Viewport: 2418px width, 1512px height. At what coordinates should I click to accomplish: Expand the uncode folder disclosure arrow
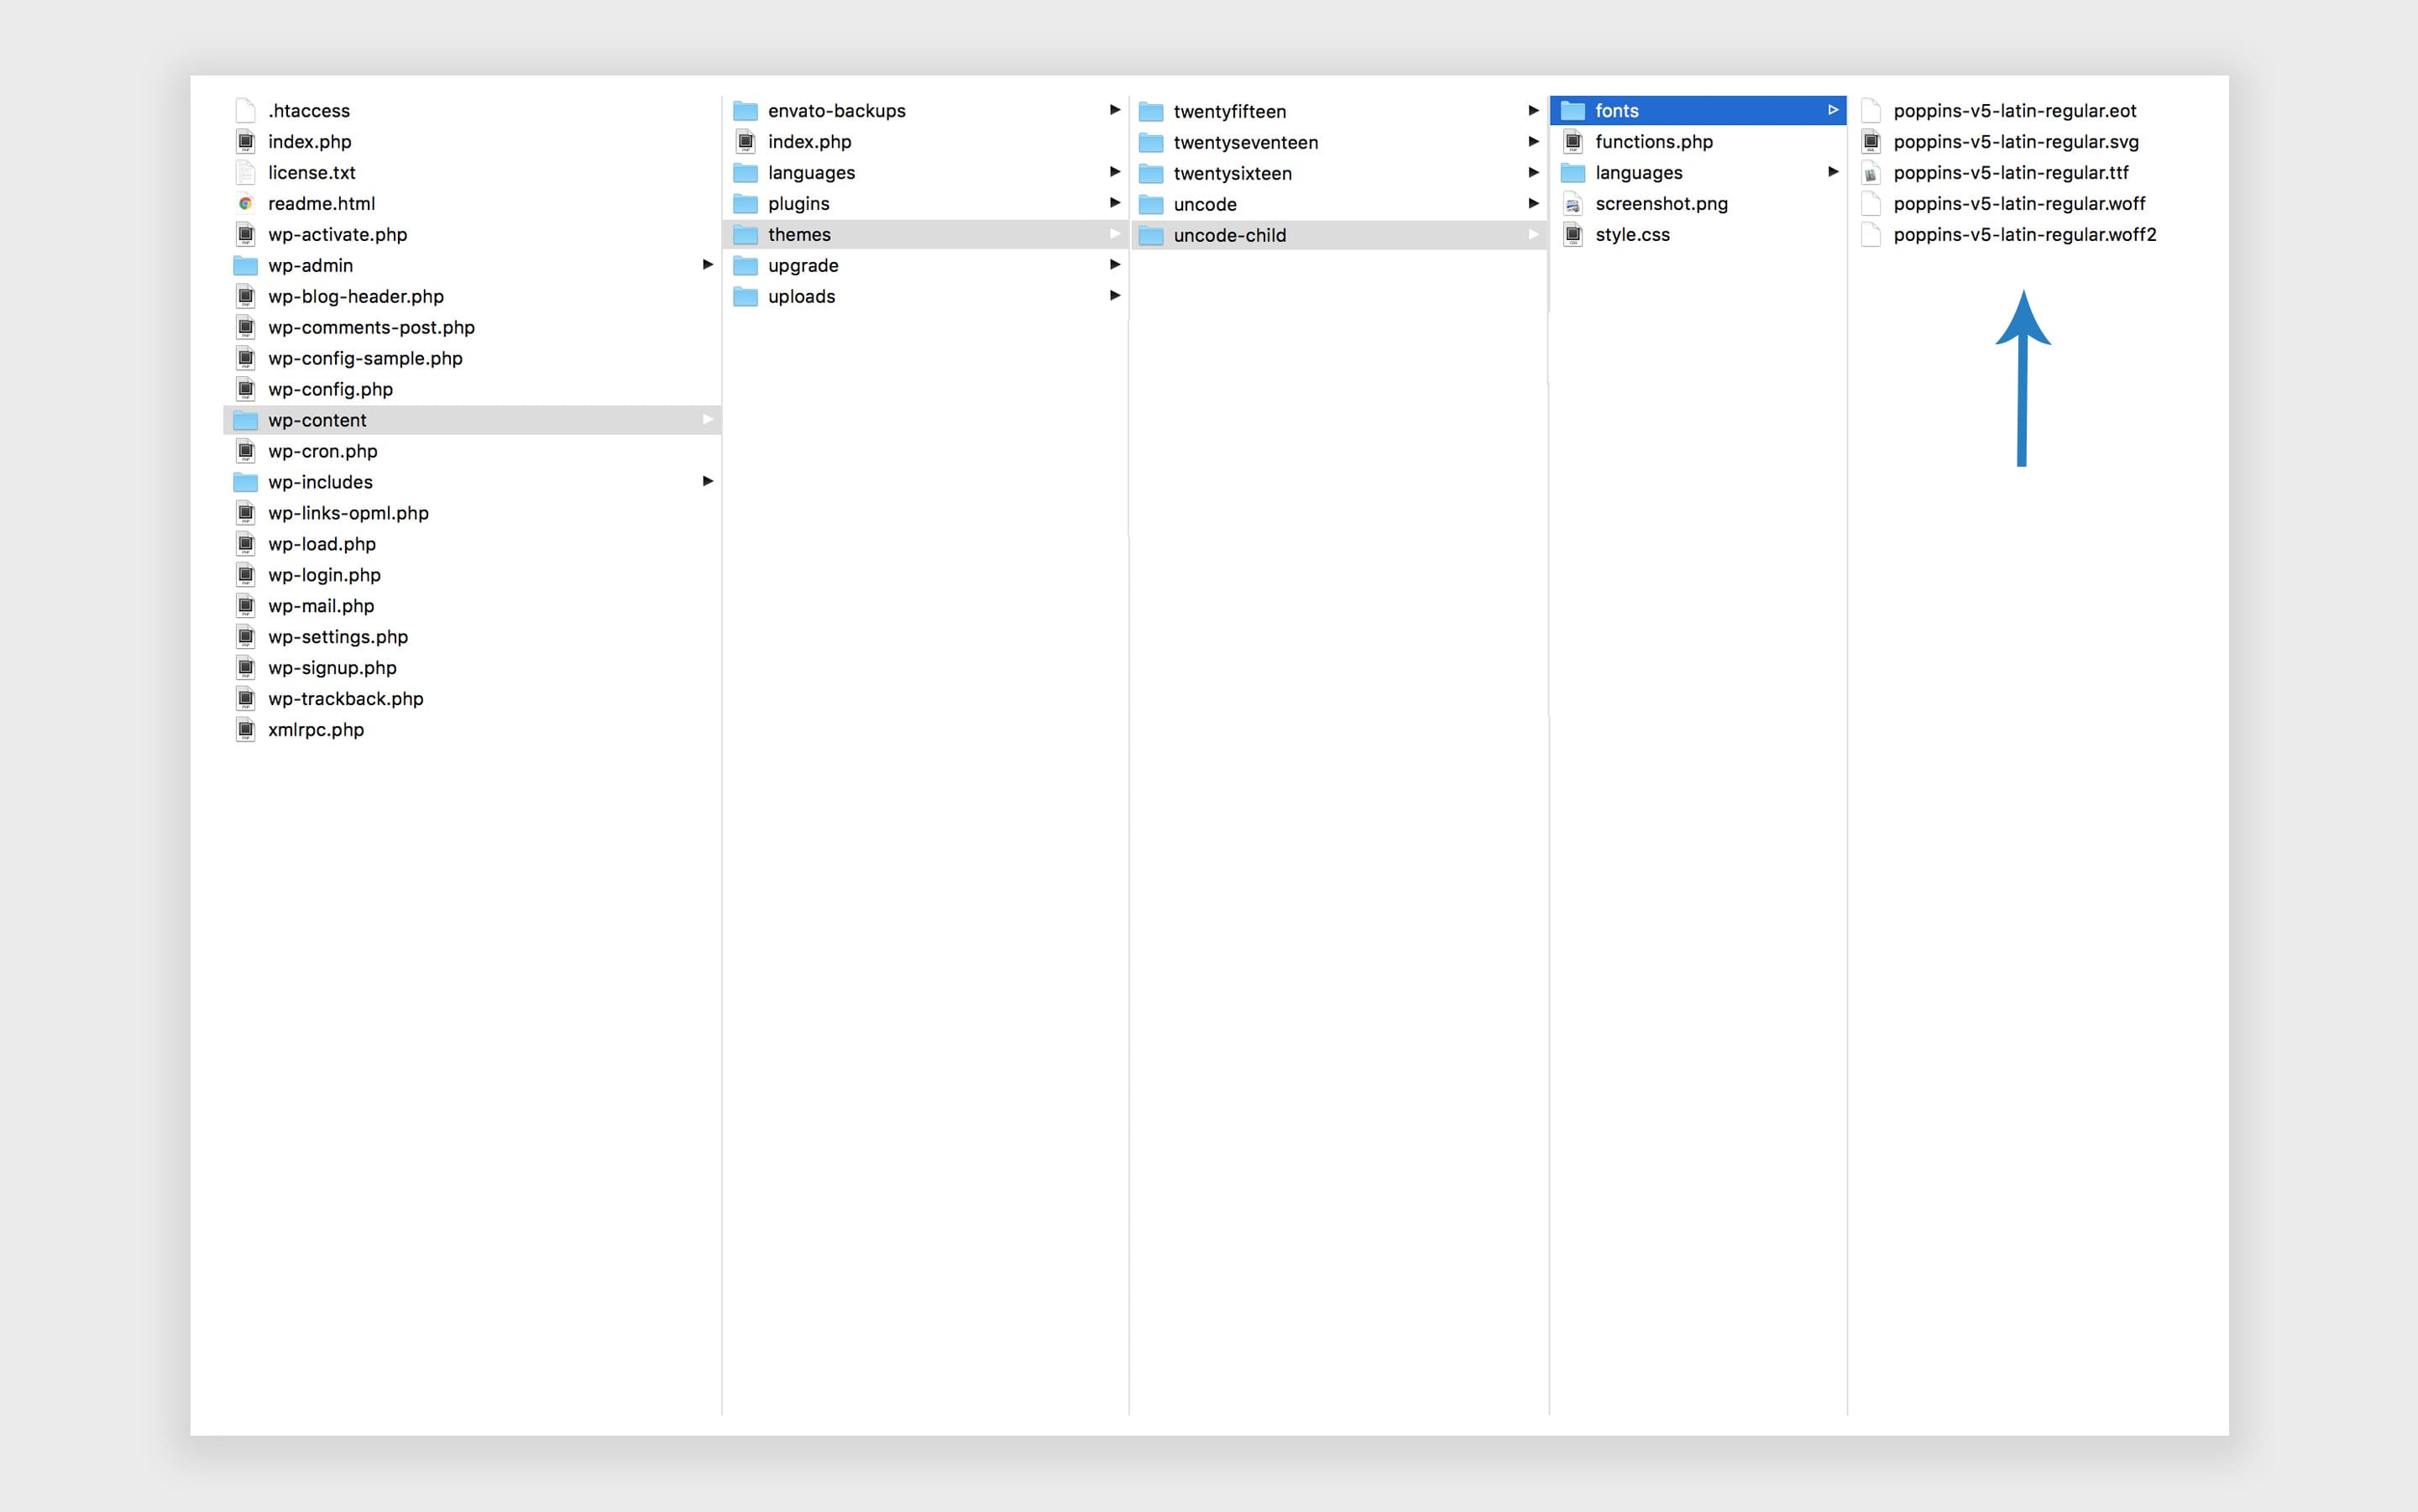point(1533,204)
